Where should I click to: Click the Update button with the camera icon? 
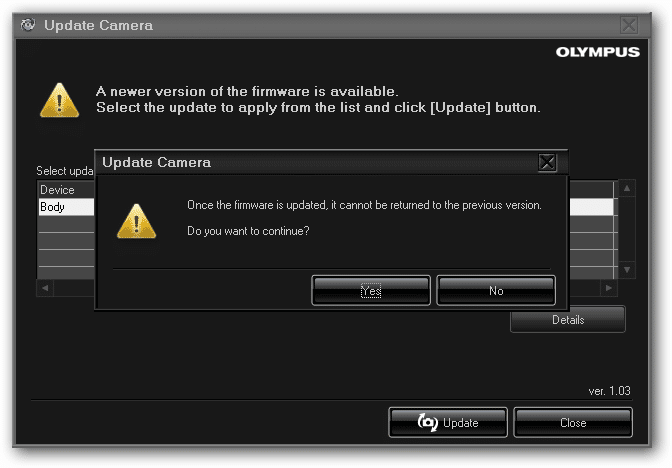point(448,423)
